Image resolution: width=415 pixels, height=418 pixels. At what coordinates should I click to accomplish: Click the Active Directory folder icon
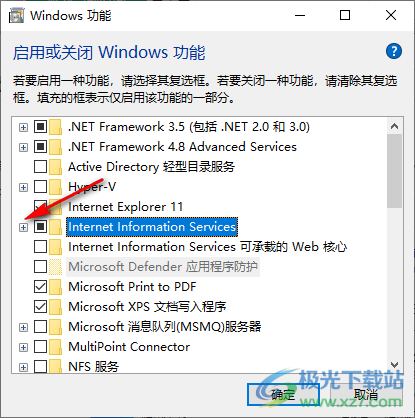coord(56,167)
